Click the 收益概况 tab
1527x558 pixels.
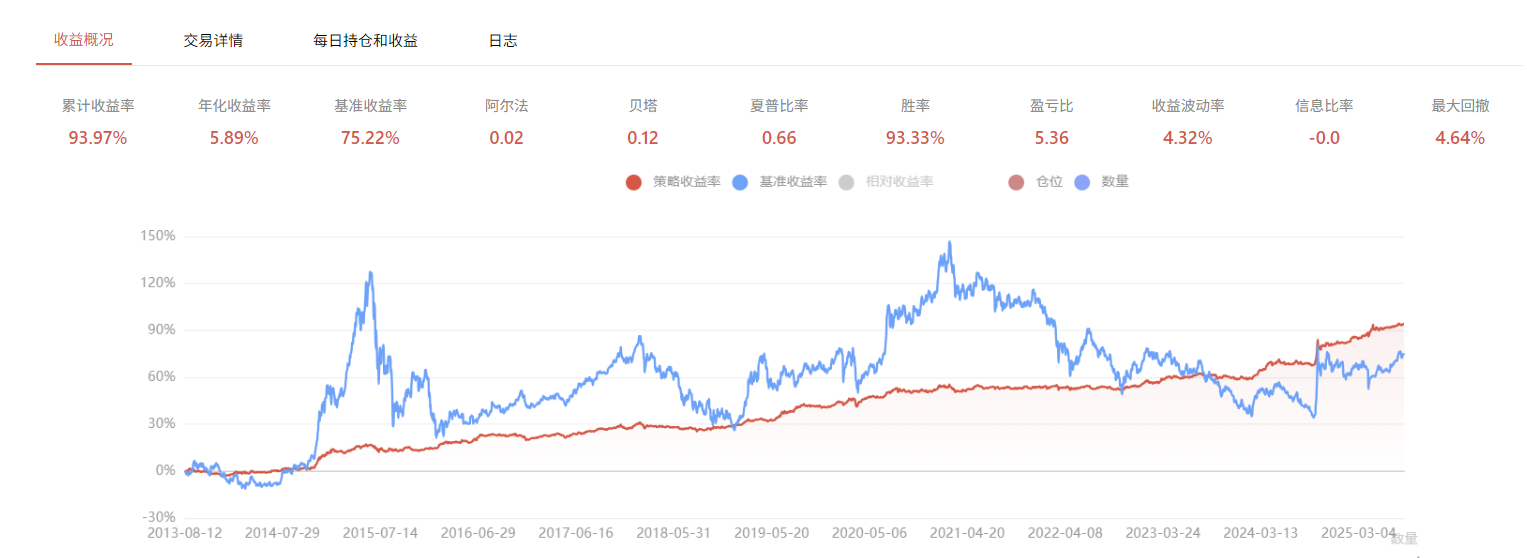pyautogui.click(x=84, y=40)
